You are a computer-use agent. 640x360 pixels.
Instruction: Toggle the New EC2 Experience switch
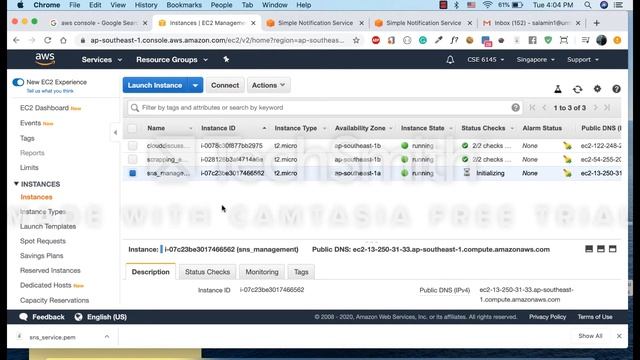(x=18, y=82)
